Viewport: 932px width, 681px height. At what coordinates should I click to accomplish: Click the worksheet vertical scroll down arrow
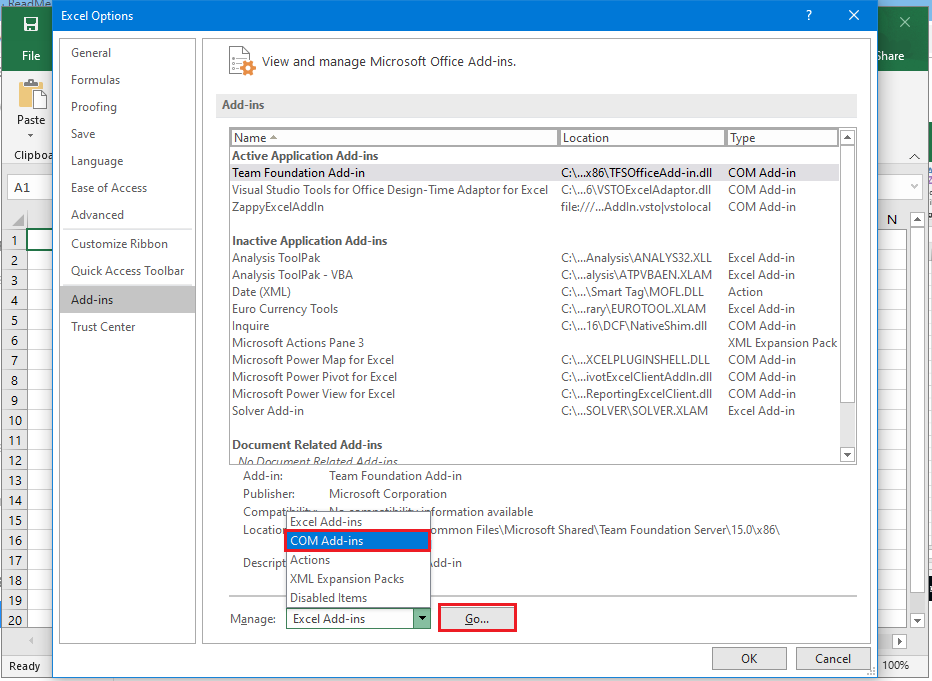coord(918,620)
